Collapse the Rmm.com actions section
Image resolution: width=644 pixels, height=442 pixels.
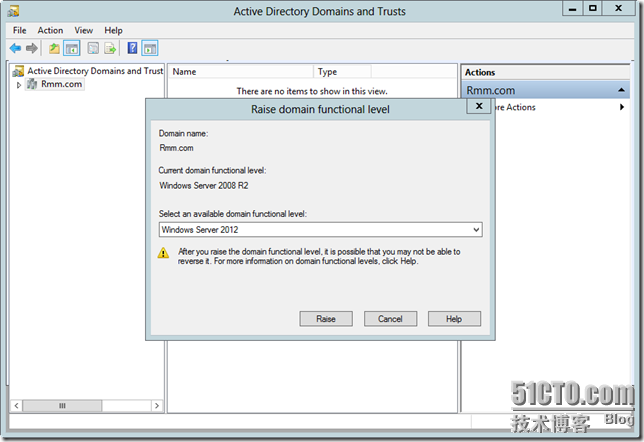click(621, 90)
